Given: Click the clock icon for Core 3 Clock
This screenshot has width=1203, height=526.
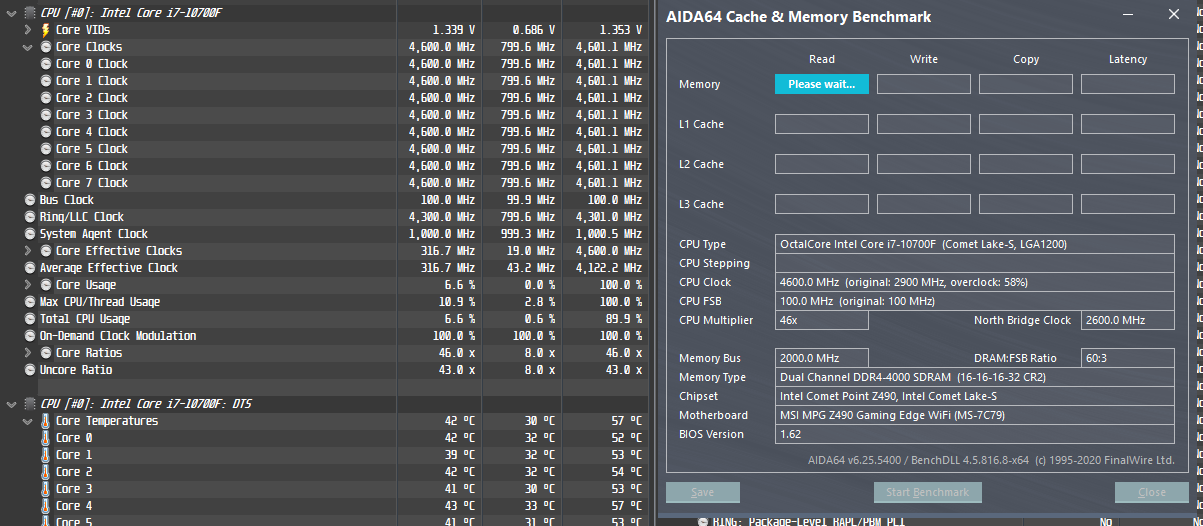Looking at the screenshot, I should 47,115.
